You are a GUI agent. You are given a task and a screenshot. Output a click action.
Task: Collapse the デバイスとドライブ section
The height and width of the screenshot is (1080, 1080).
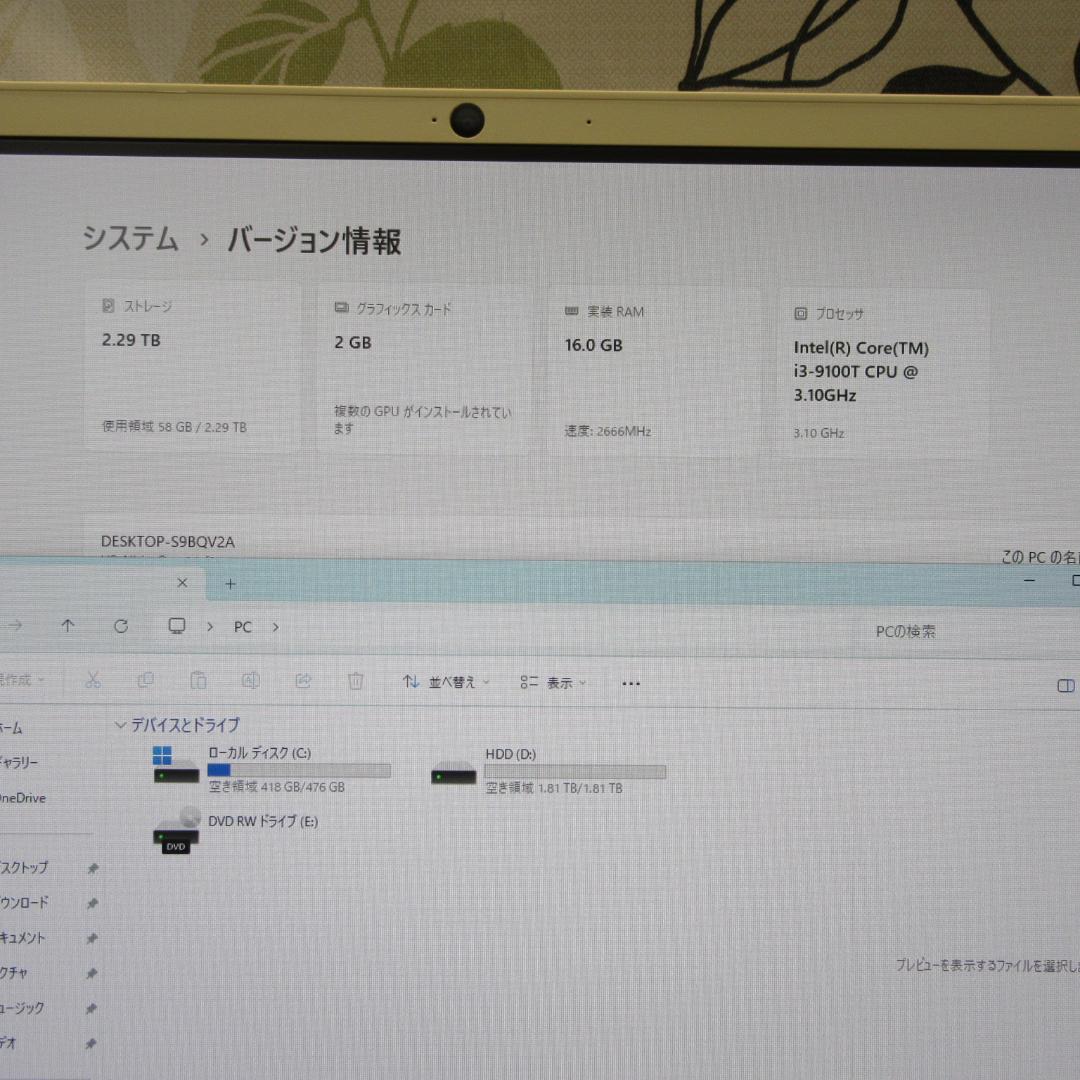pyautogui.click(x=120, y=725)
